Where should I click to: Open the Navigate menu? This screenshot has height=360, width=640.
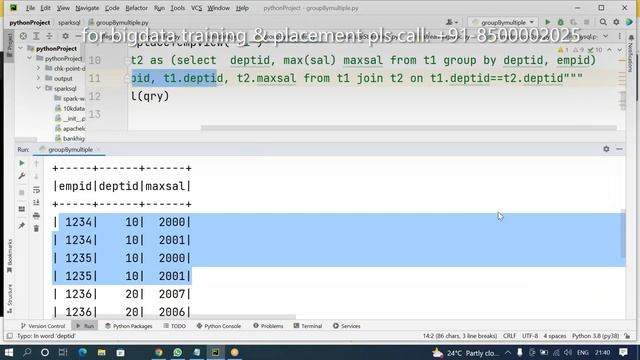tap(87, 8)
